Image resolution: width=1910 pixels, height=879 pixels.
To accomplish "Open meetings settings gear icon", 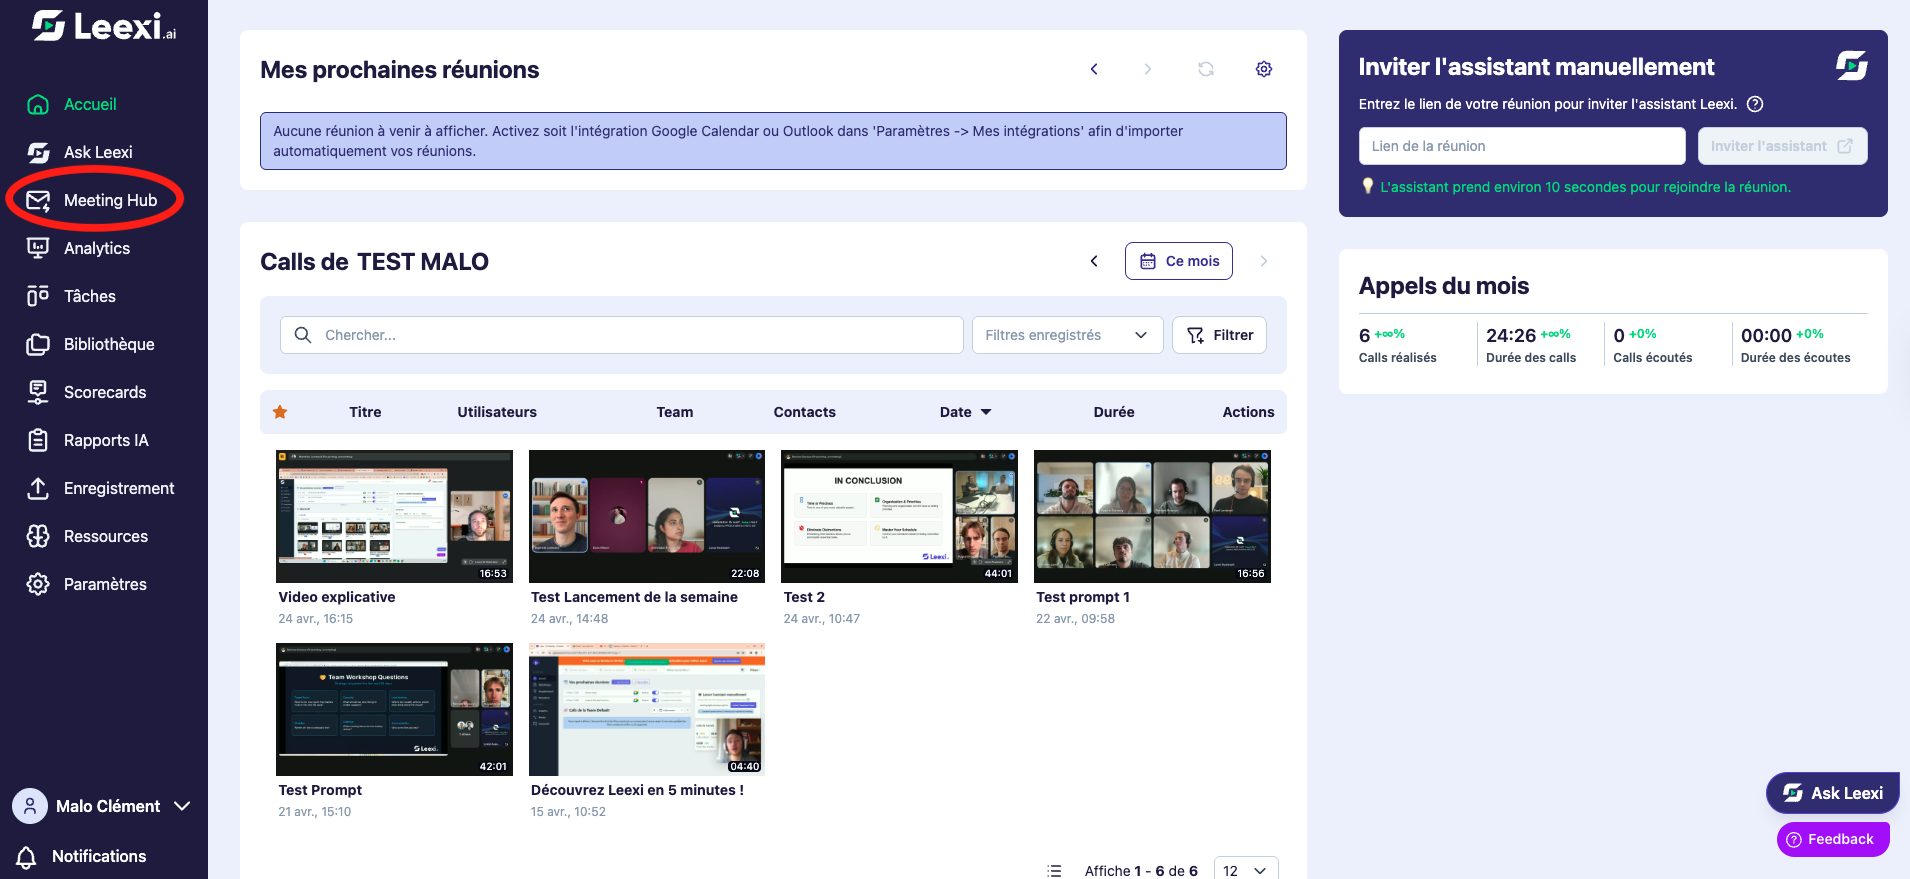I will [x=1264, y=69].
